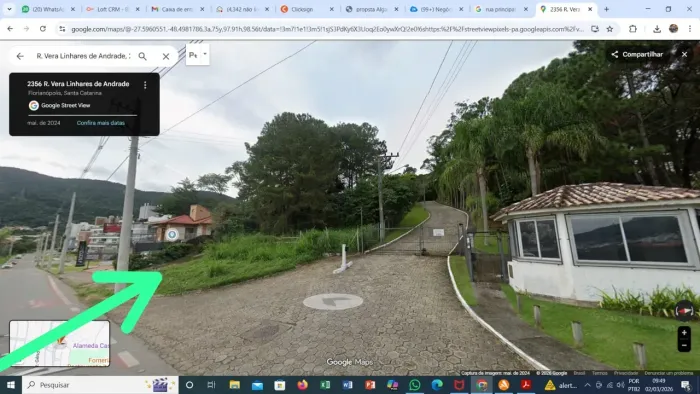The image size is (700, 394).
Task: Open Microsoft Edge from taskbar
Action: (x=437, y=385)
